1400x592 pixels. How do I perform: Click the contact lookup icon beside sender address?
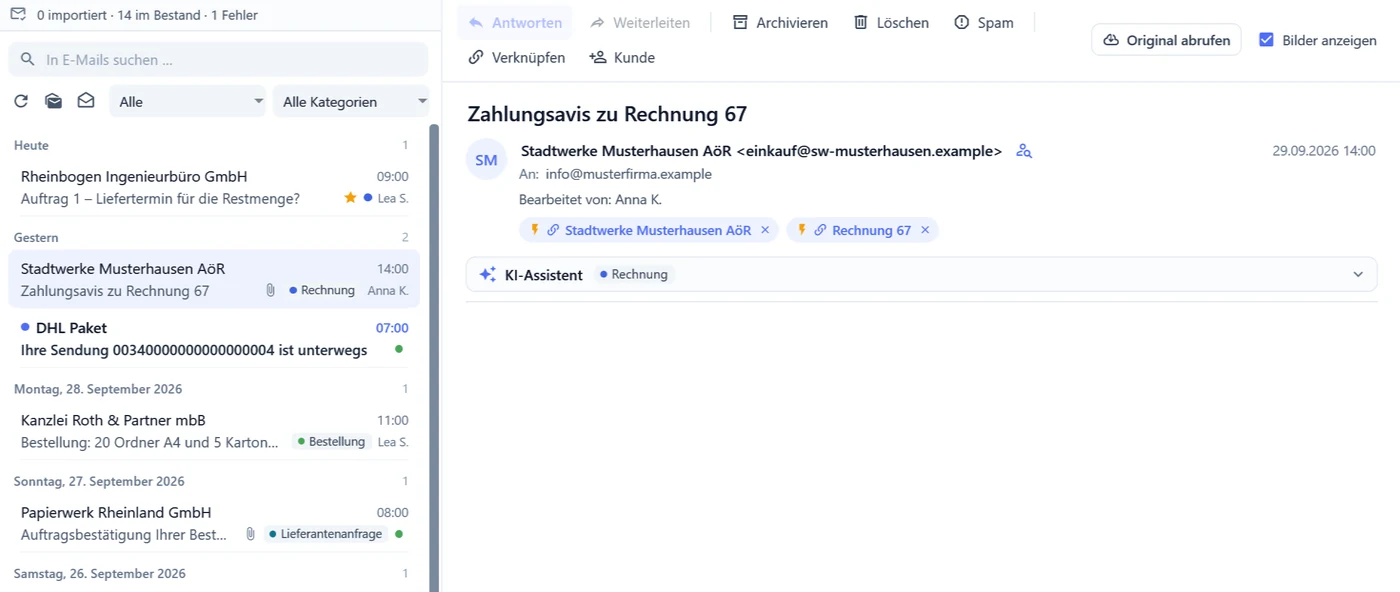pyautogui.click(x=1023, y=151)
